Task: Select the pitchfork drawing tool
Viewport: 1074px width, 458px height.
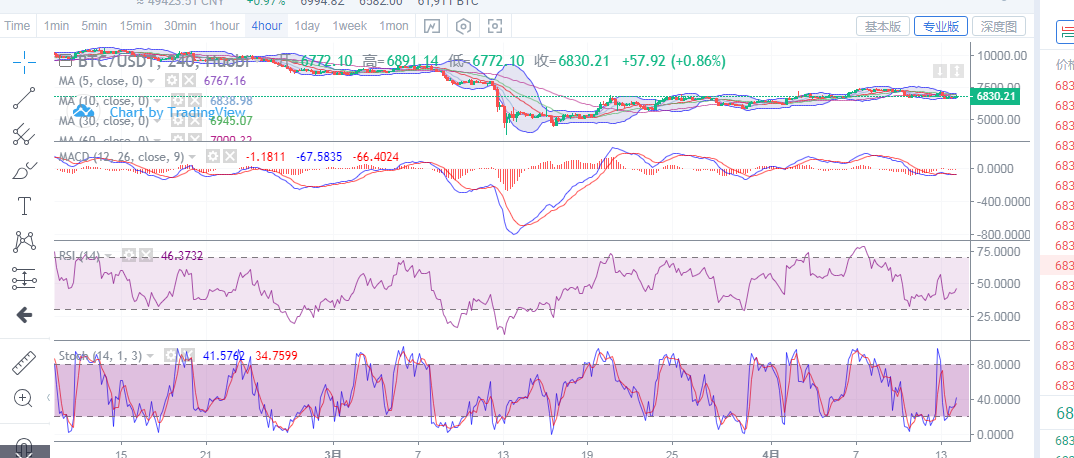Action: tap(25, 134)
